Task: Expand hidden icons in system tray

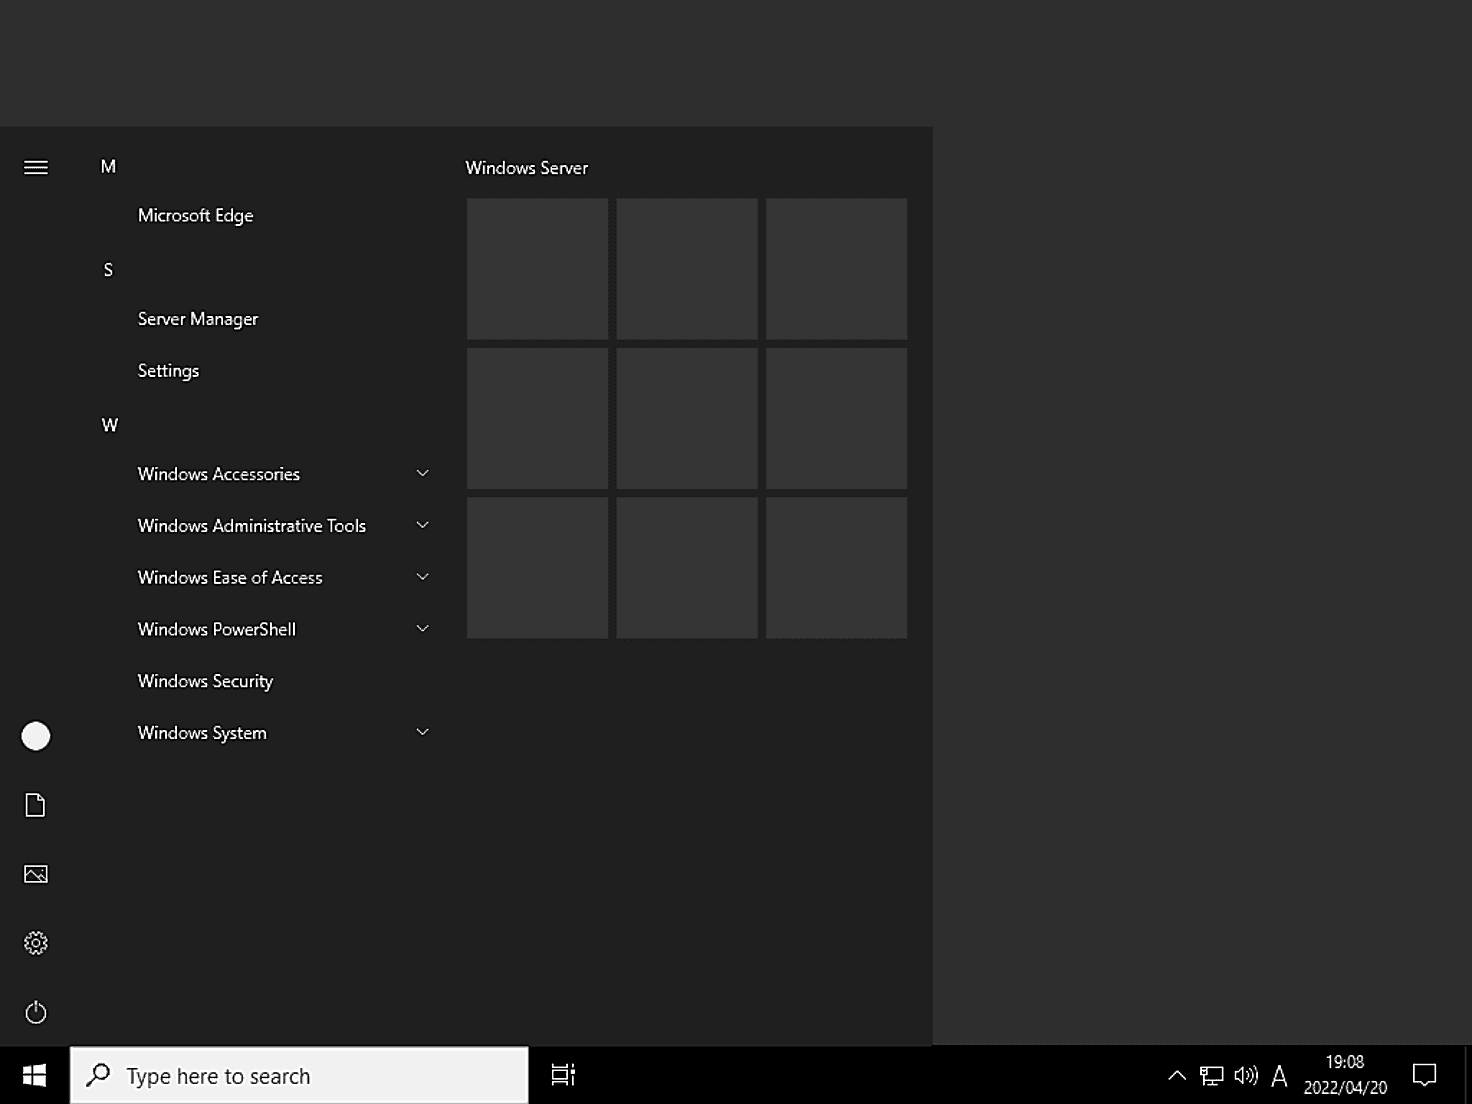Action: [1177, 1075]
